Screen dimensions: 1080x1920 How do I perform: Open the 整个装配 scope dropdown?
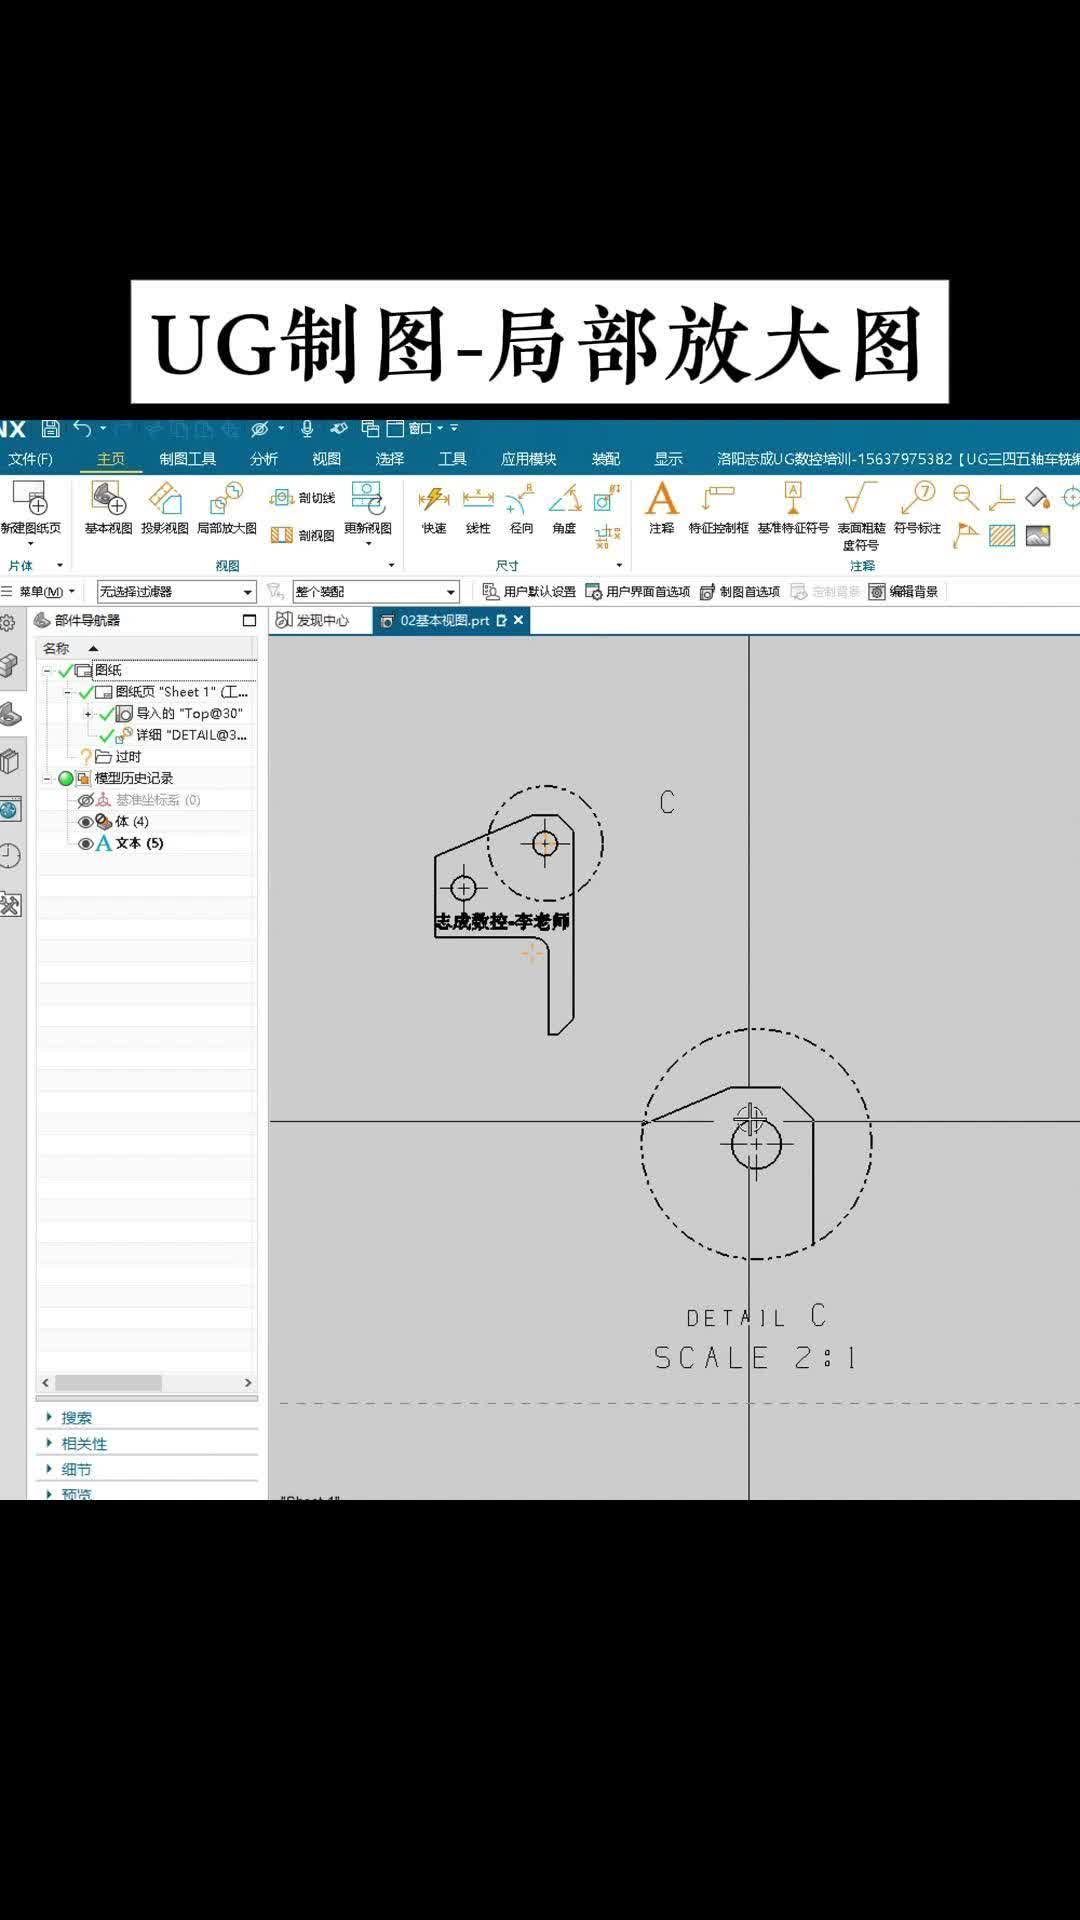tap(376, 592)
